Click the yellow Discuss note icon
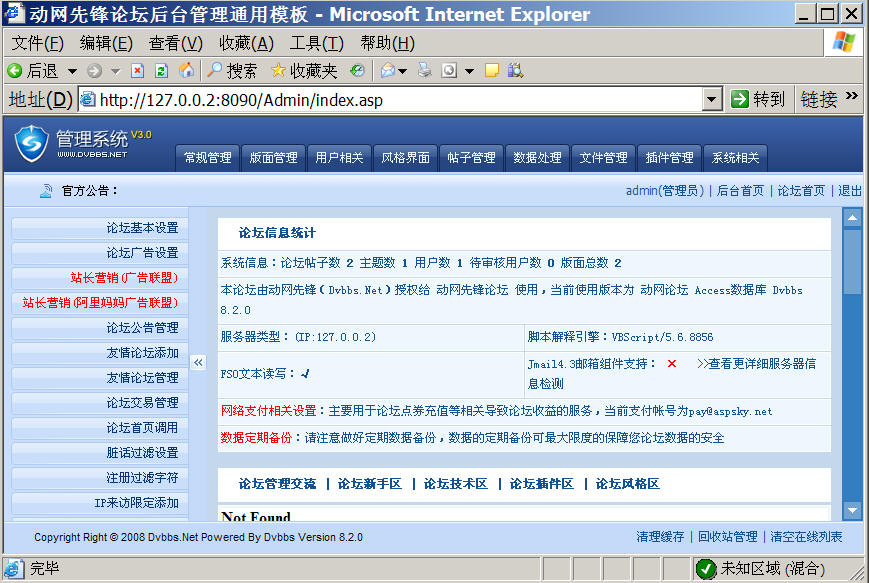The image size is (869, 583). 492,70
